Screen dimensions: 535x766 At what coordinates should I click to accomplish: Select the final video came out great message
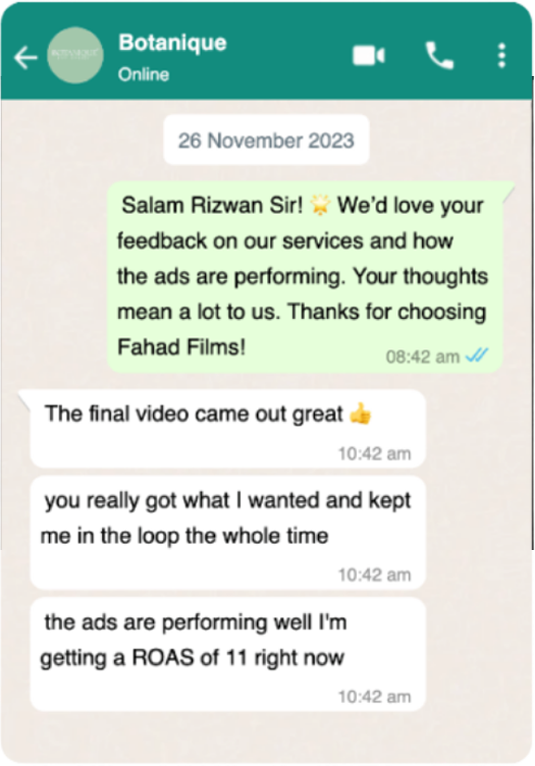pyautogui.click(x=228, y=428)
